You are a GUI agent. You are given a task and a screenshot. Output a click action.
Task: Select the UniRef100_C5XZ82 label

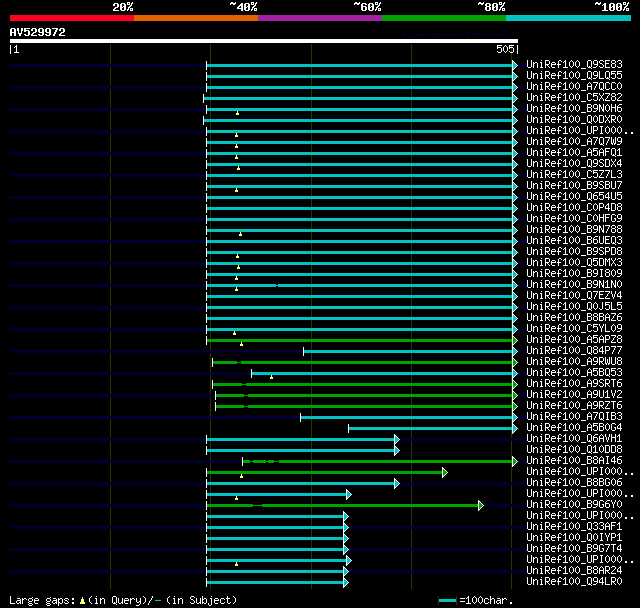click(574, 98)
